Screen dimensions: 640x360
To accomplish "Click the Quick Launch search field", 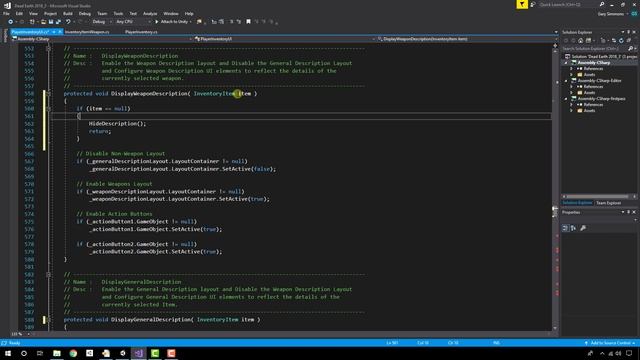I will pos(567,4).
